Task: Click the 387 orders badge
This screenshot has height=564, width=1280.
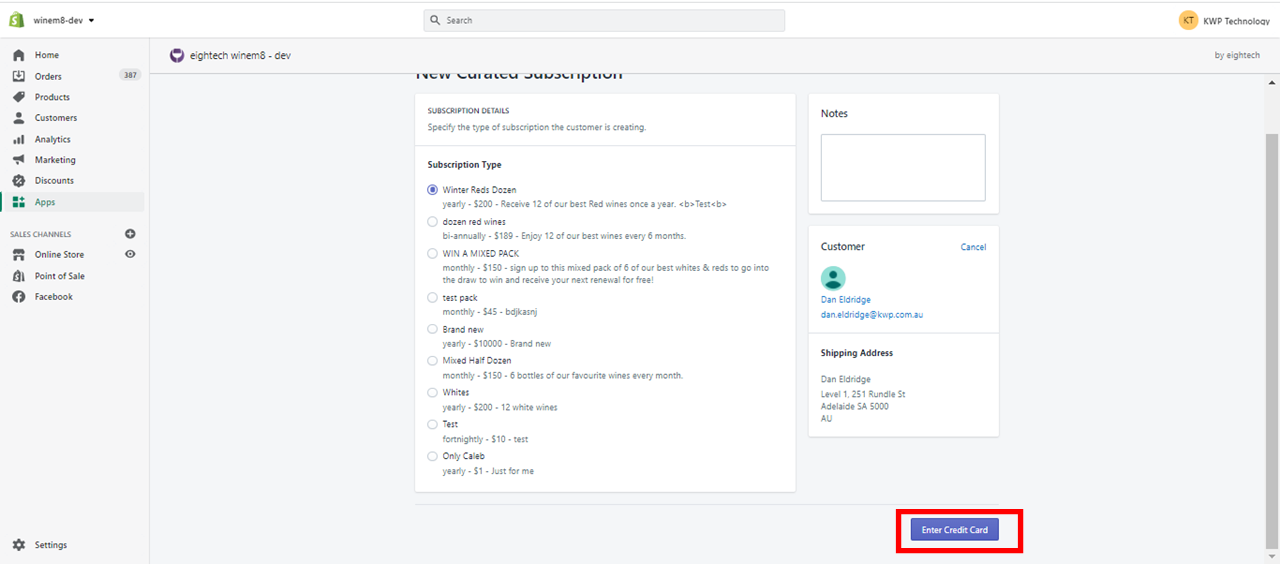Action: pyautogui.click(x=130, y=75)
